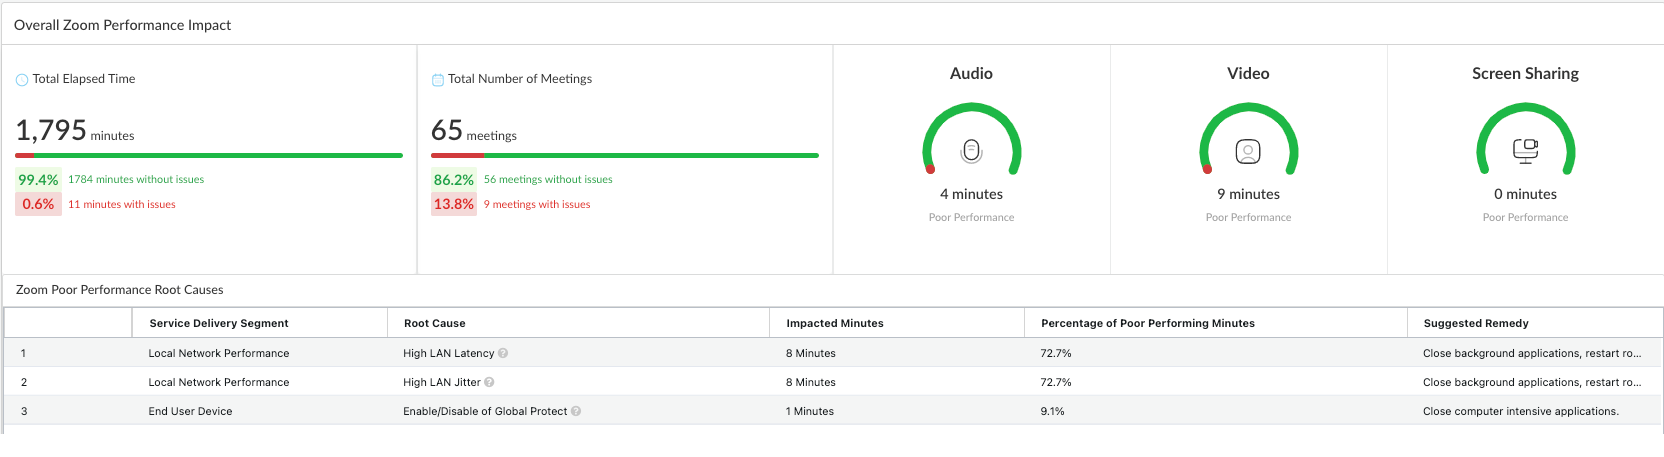Click the Total Number of Meetings calendar icon
Screen dimensions: 1664x457
[438, 80]
